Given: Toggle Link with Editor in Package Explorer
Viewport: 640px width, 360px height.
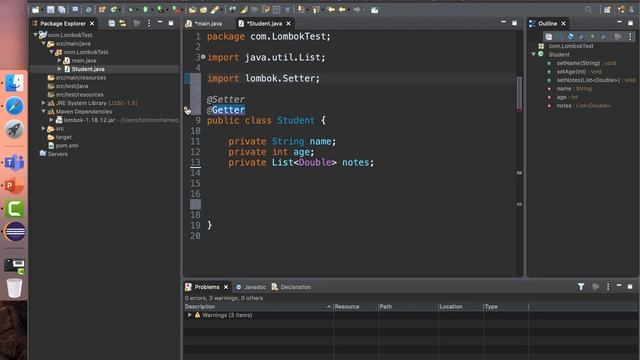Looking at the screenshot, I should (122, 23).
